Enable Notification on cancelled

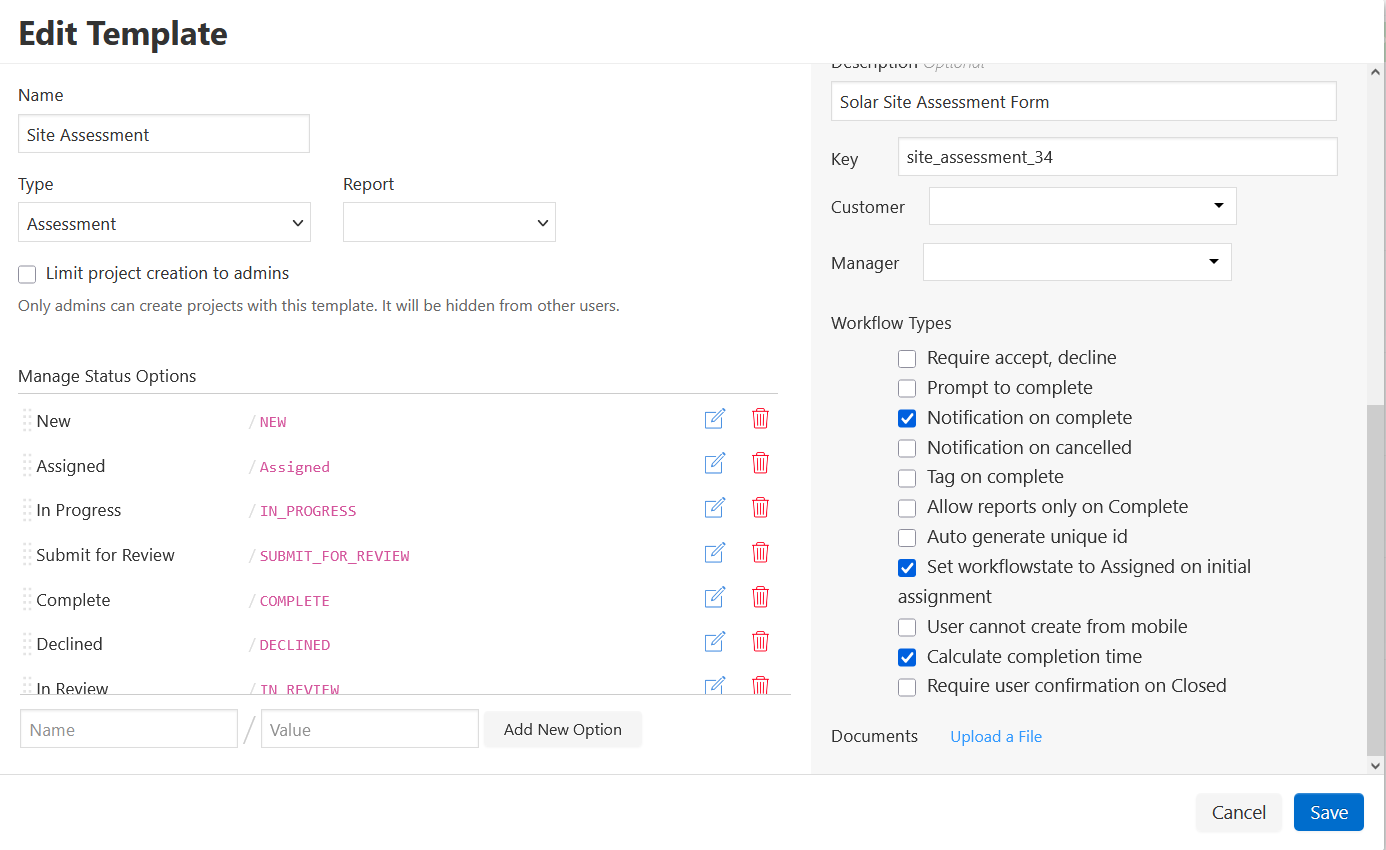(907, 448)
